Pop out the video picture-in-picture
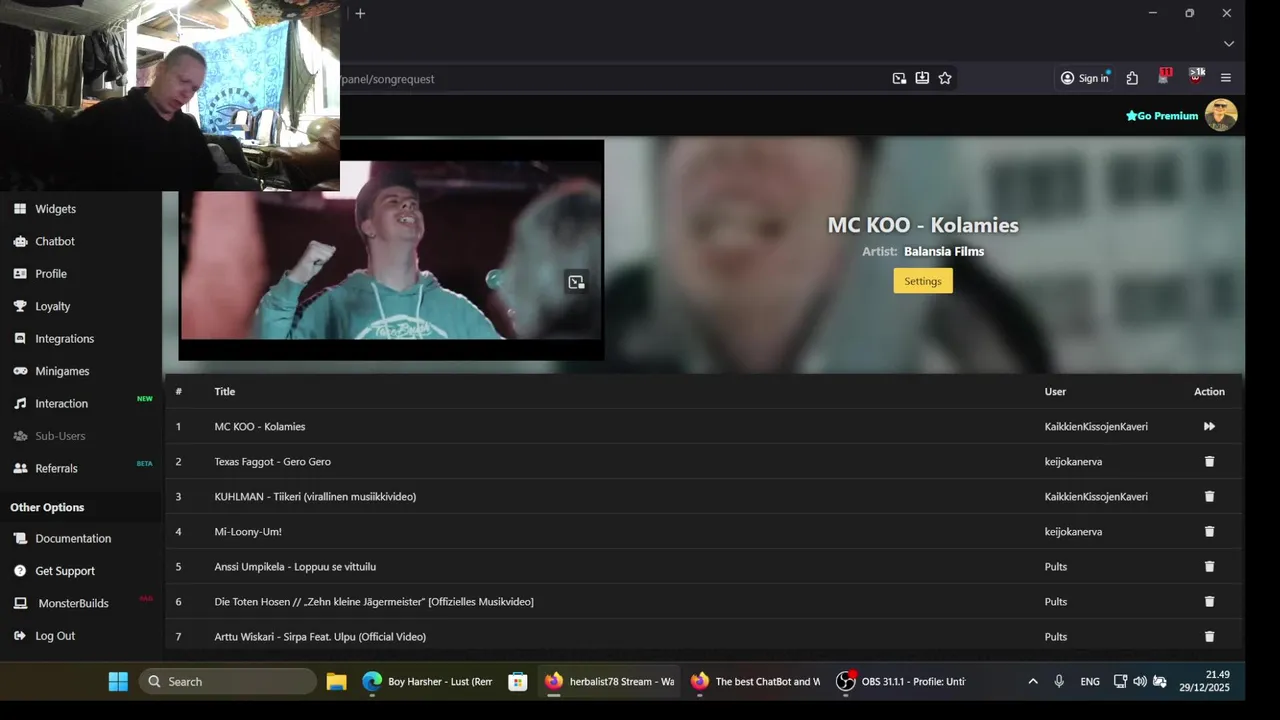This screenshot has width=1280, height=720. pos(576,282)
